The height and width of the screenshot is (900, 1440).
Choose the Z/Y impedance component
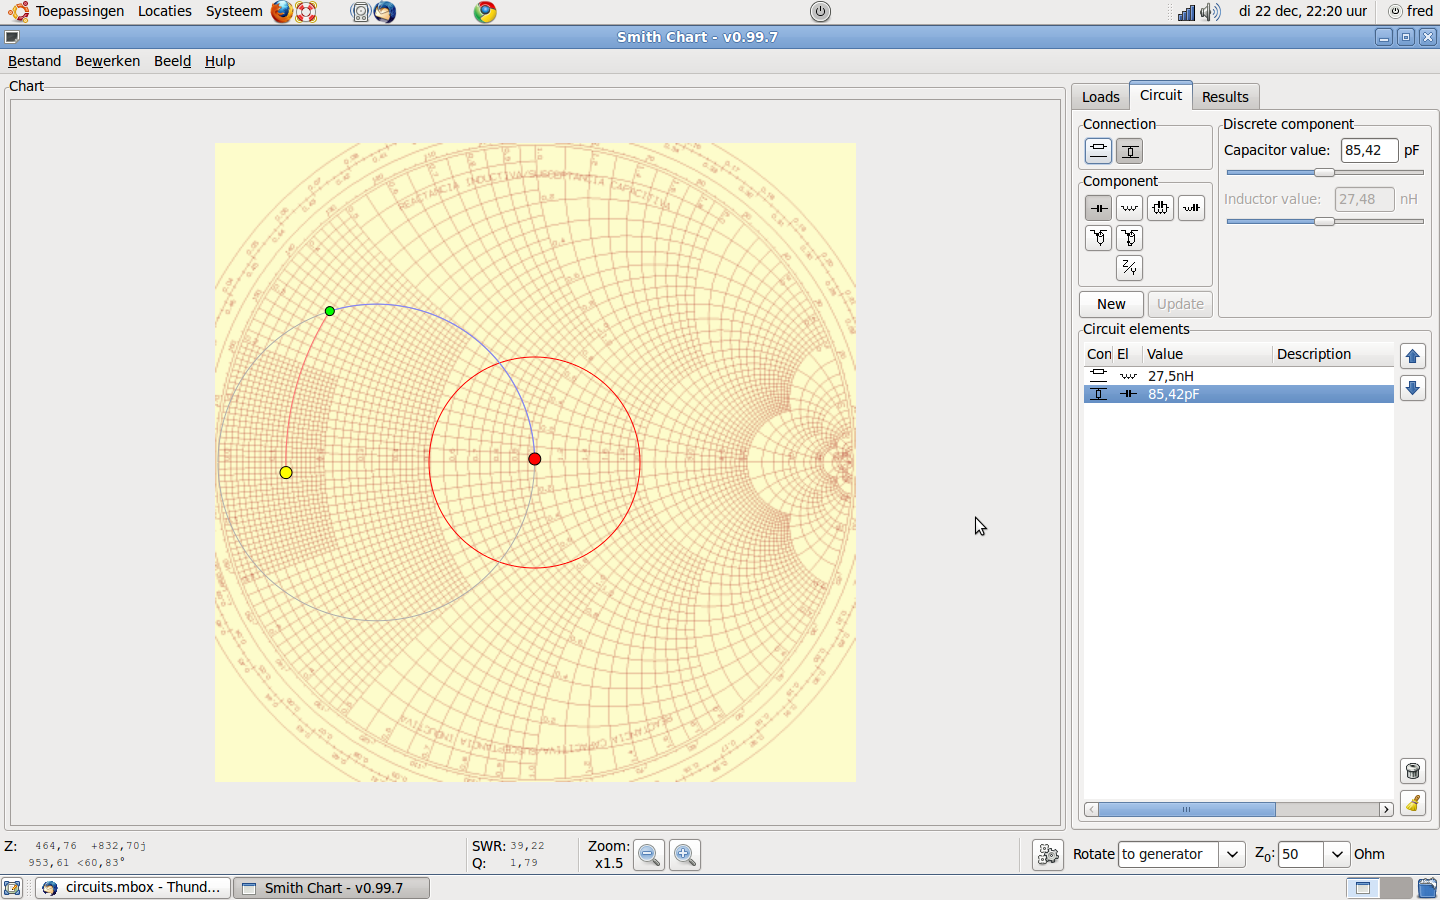click(x=1130, y=268)
